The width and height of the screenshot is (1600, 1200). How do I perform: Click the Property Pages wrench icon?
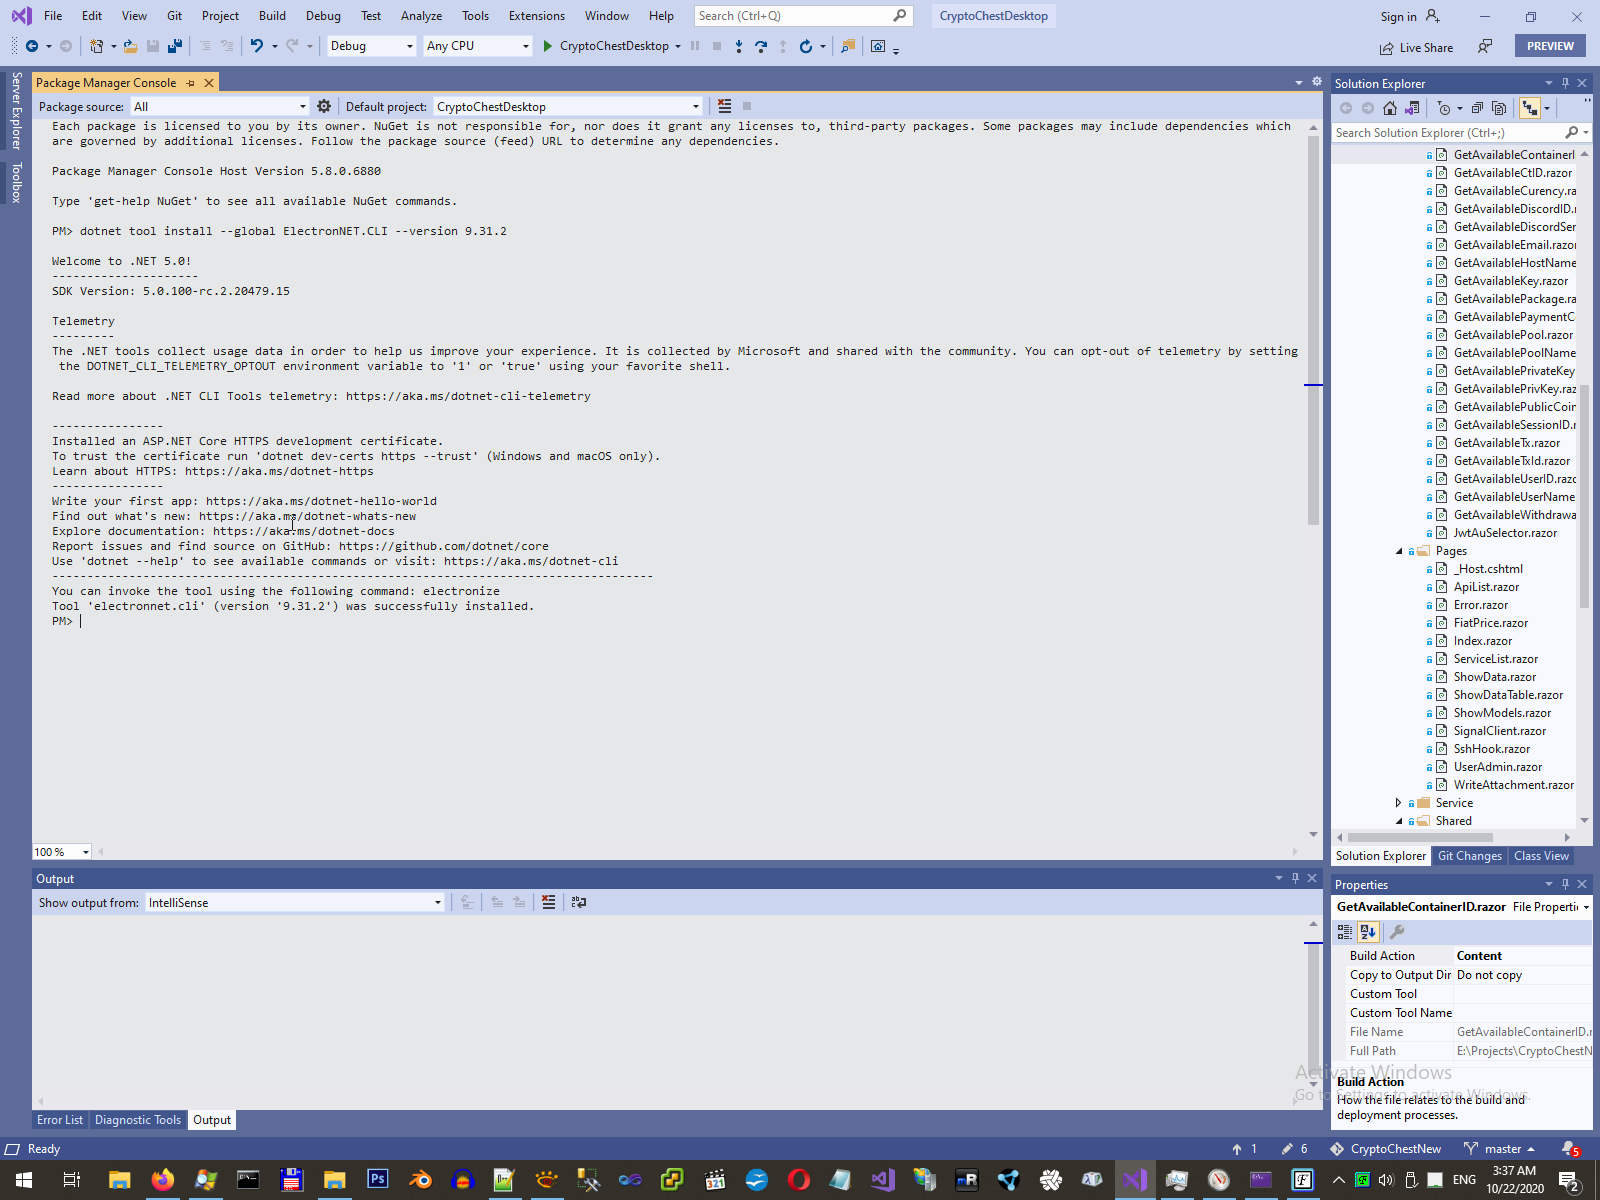[x=1397, y=932]
